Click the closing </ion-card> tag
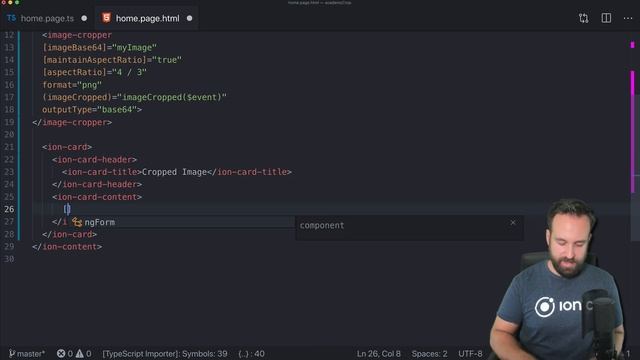Viewport: 640px width, 360px height. point(69,234)
